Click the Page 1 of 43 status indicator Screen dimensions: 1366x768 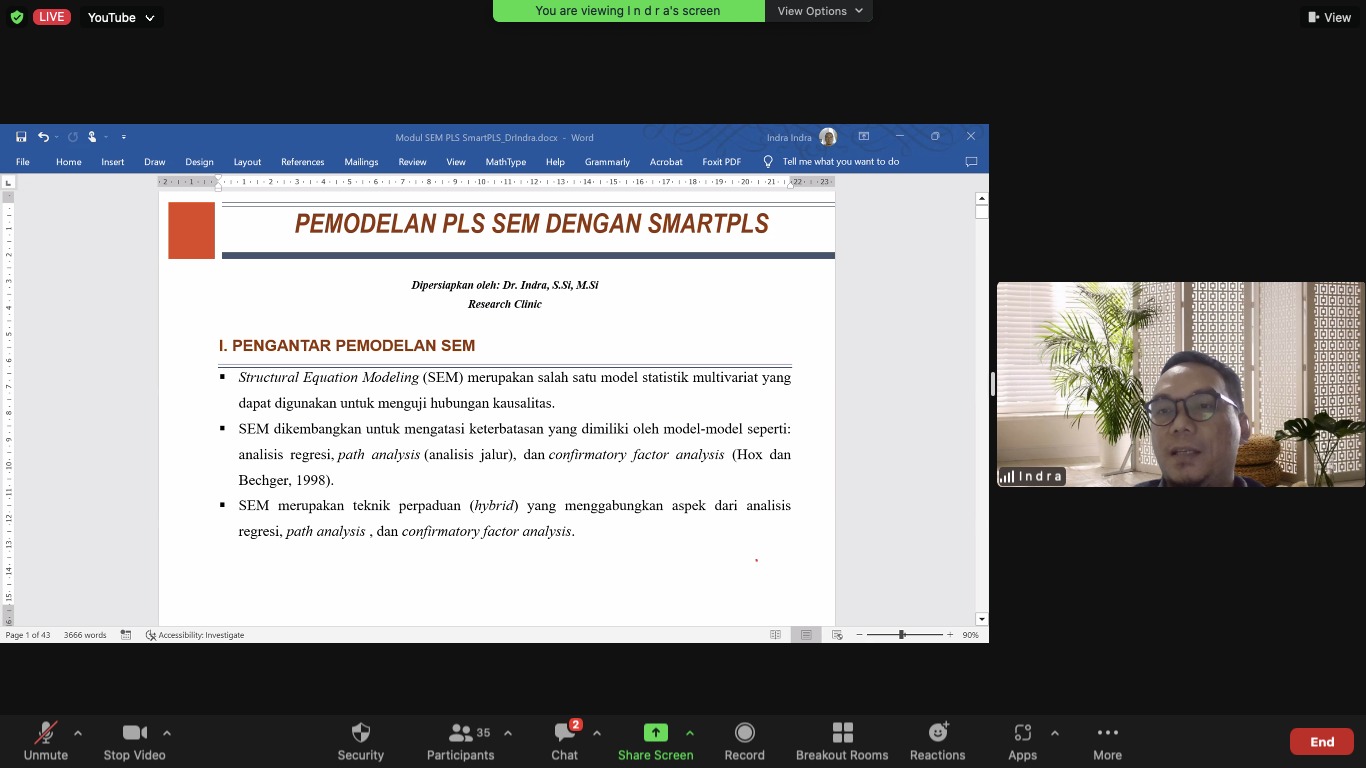coord(28,635)
